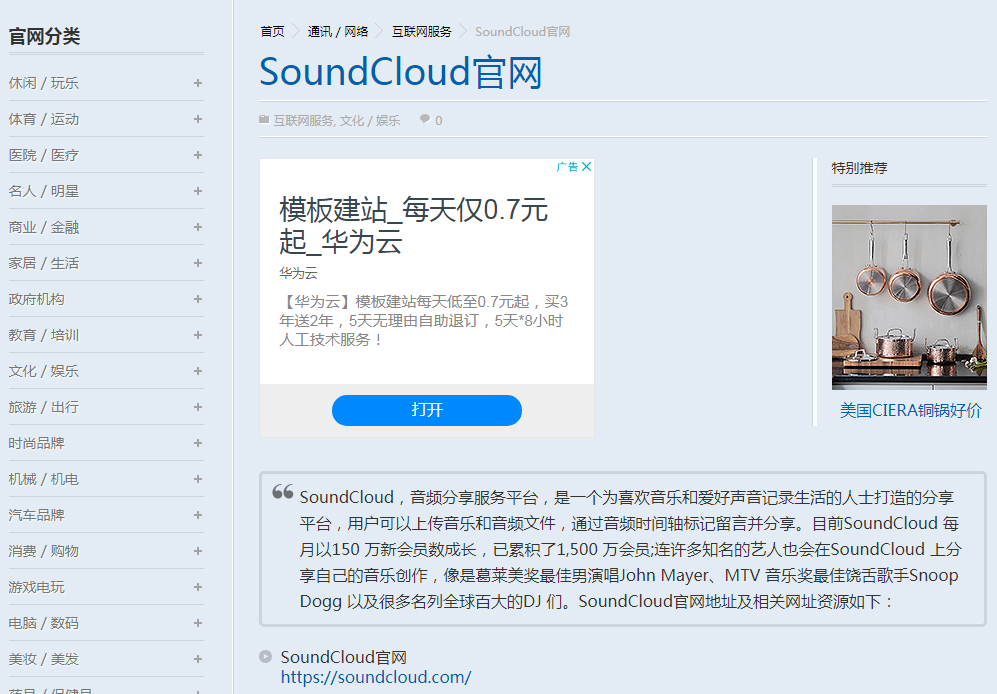
Task: Expand the 名人 / 明星 category
Action: tap(198, 191)
